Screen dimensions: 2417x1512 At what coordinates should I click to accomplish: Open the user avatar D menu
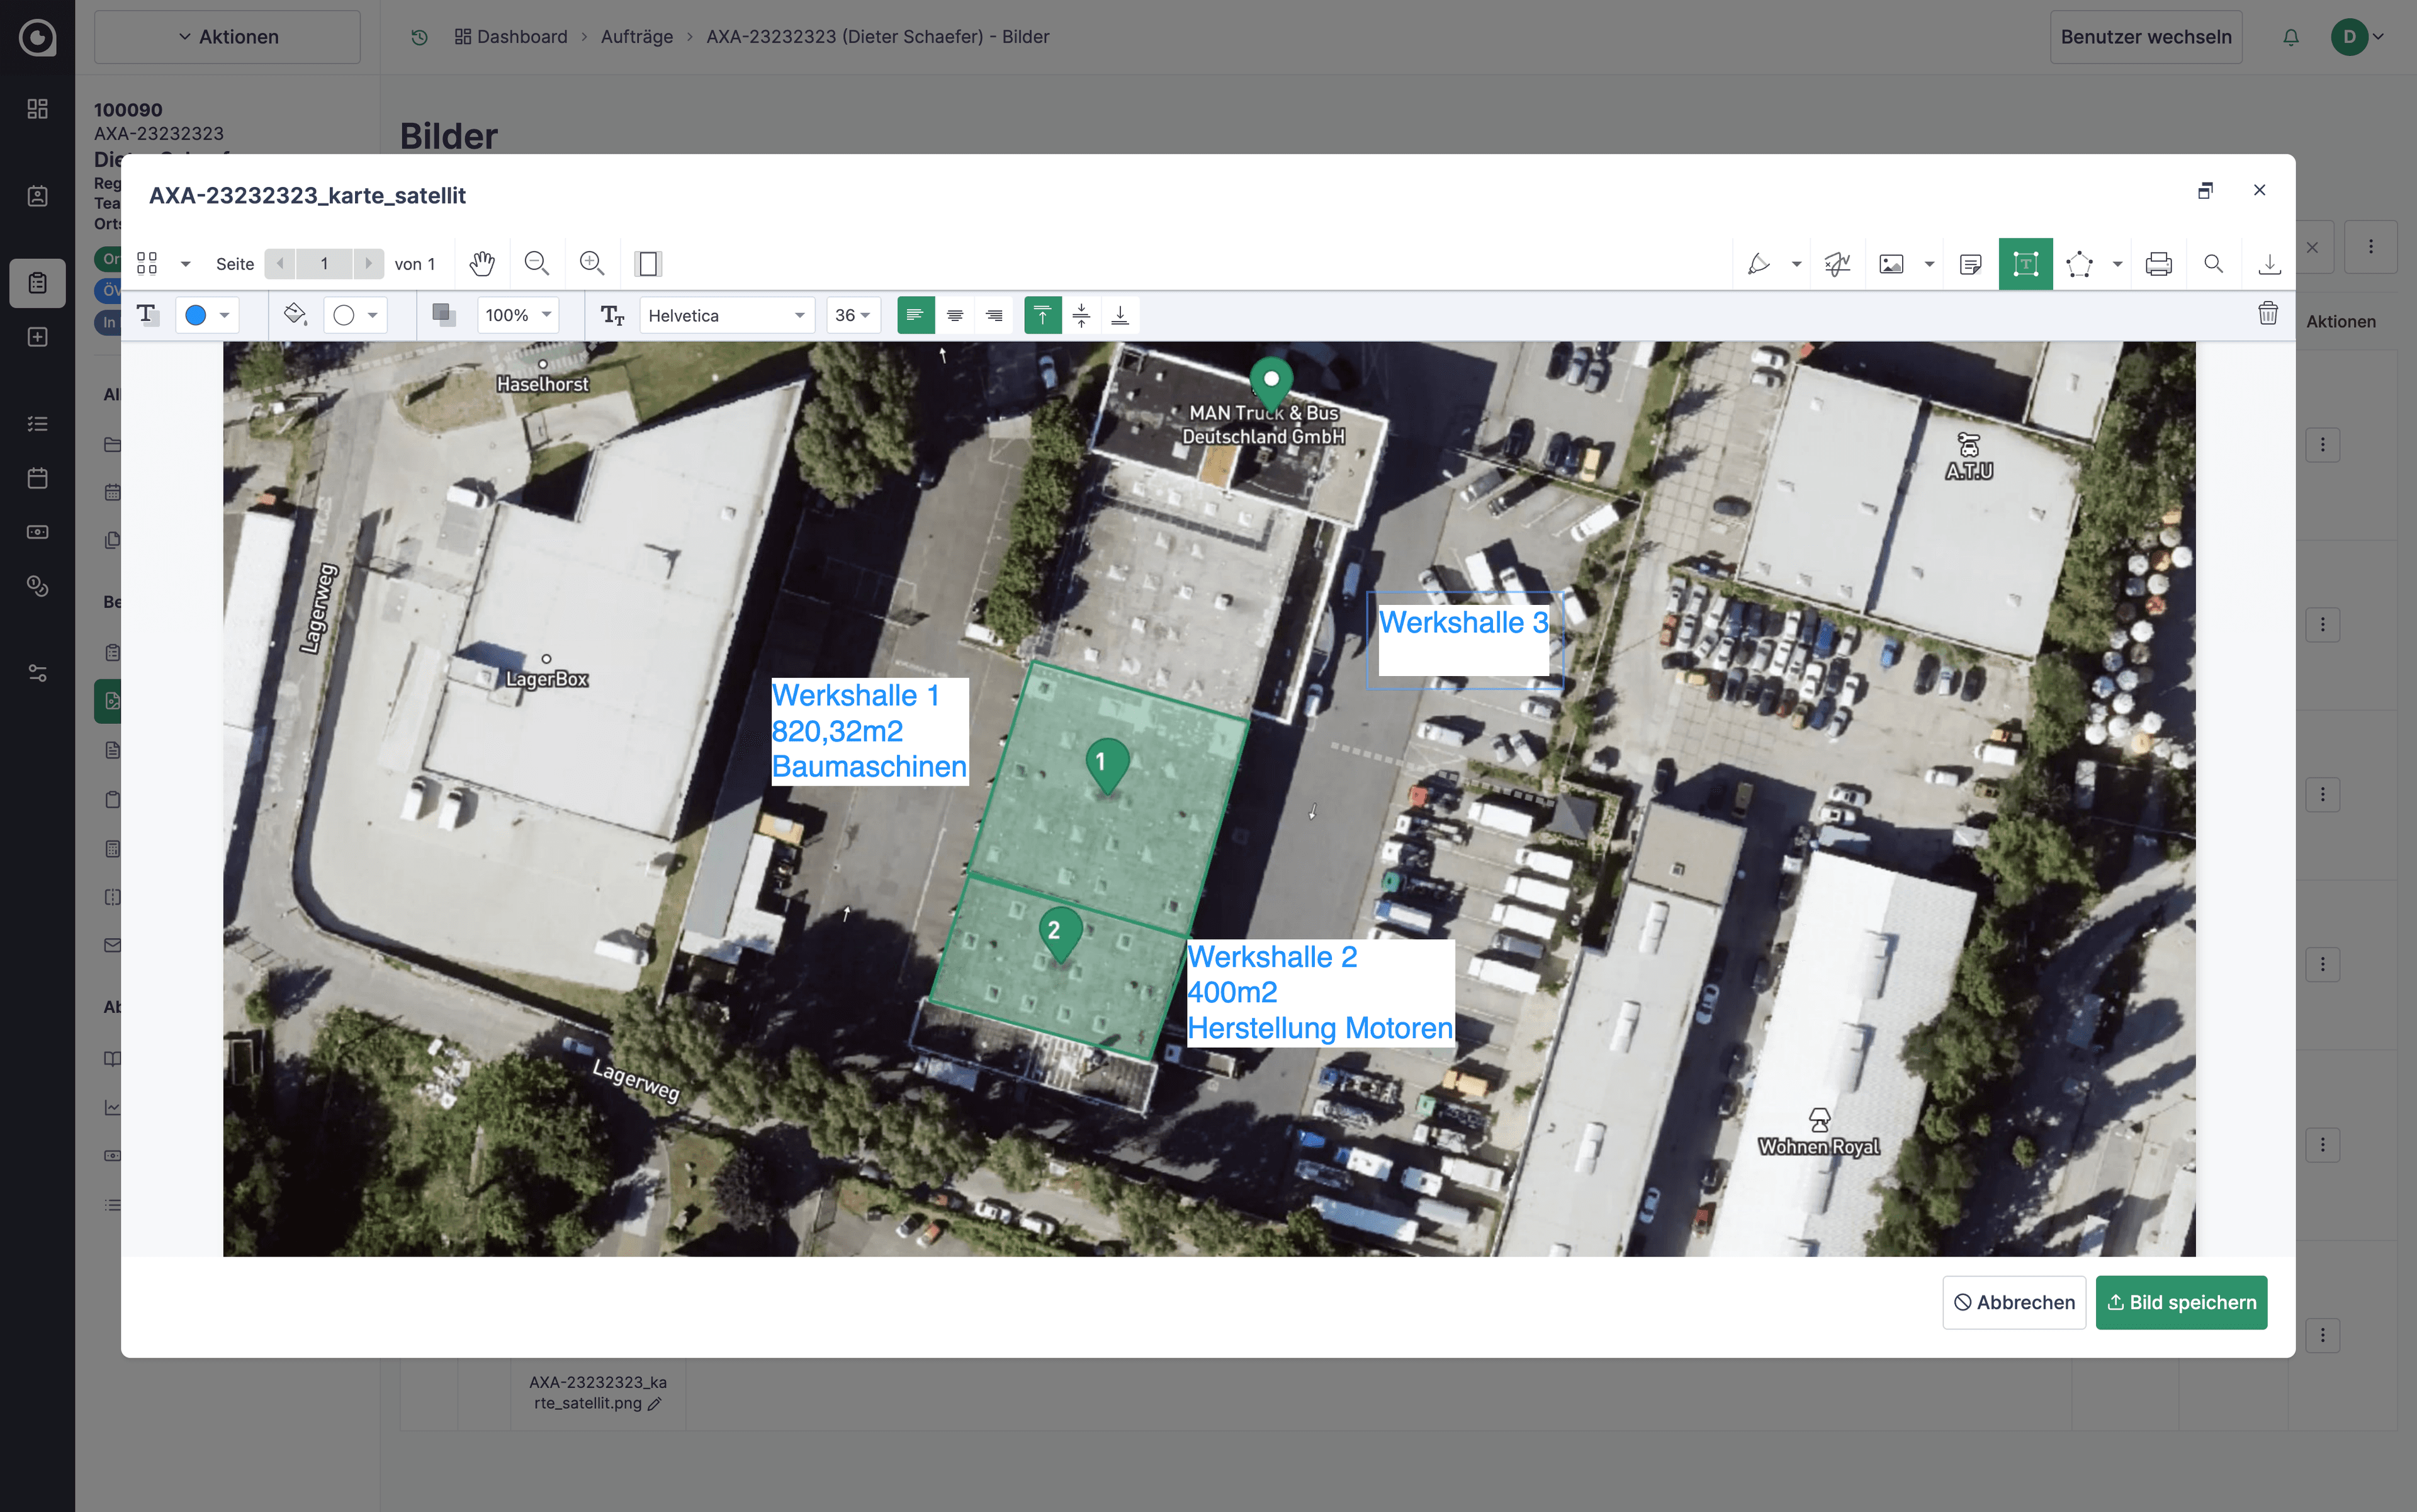[2358, 37]
